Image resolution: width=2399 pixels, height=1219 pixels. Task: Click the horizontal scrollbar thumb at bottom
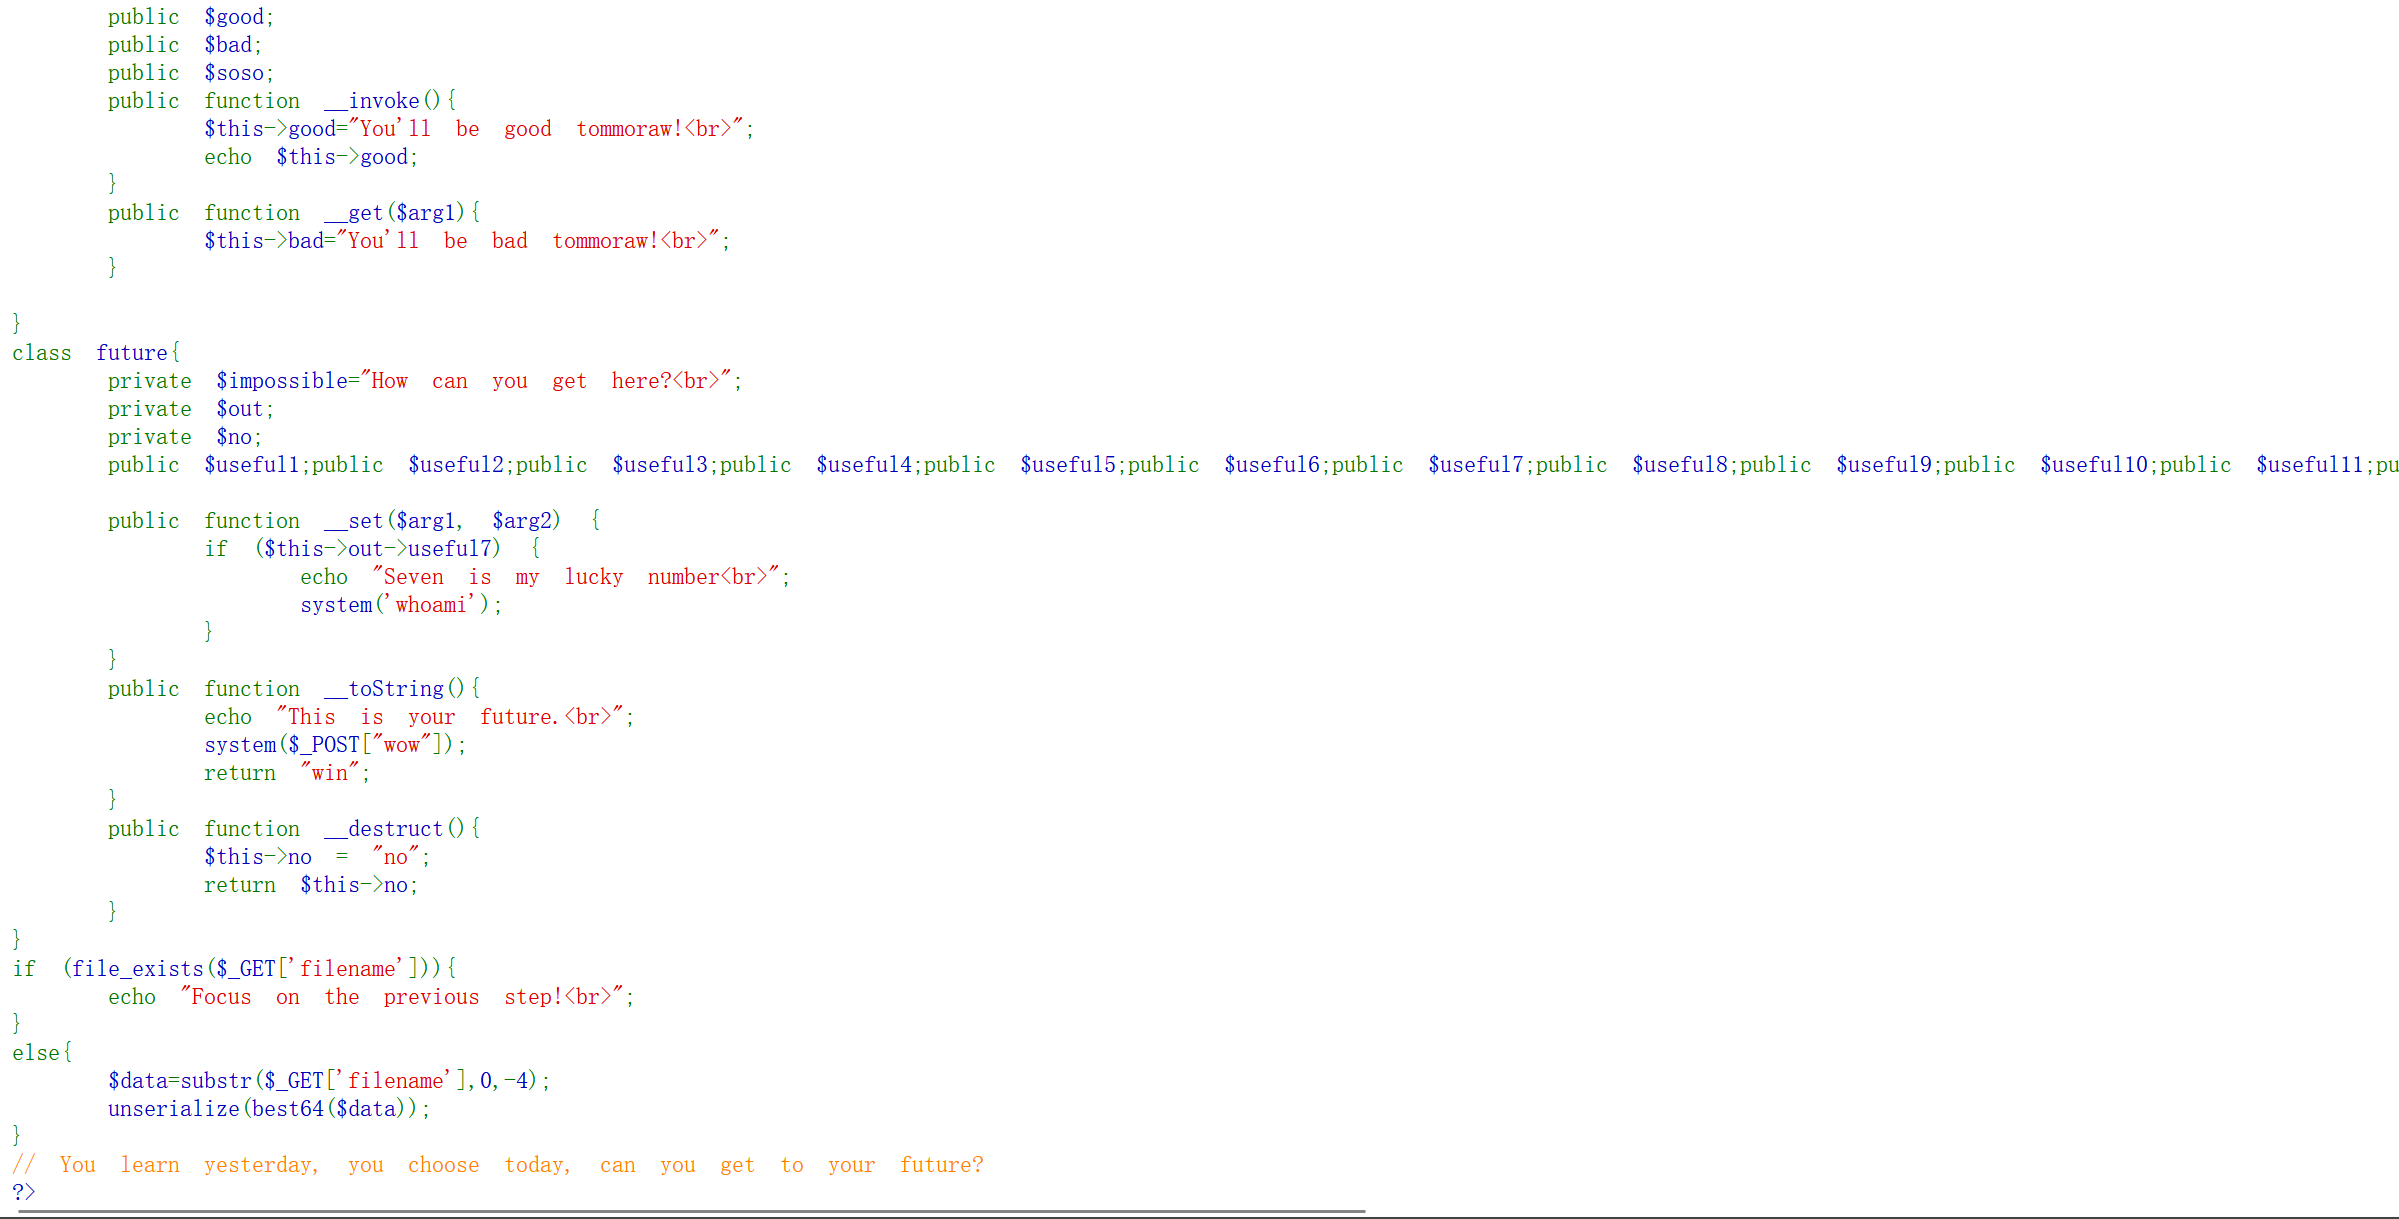coord(690,1211)
